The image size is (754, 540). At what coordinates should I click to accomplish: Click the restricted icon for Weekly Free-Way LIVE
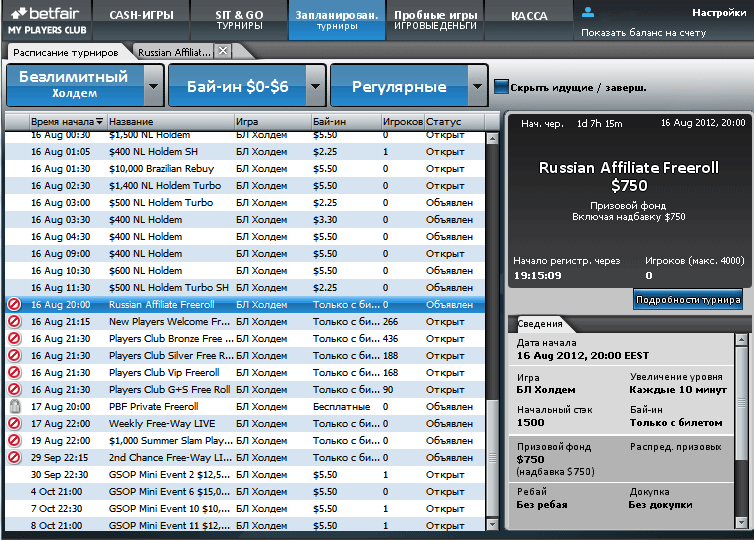point(14,423)
